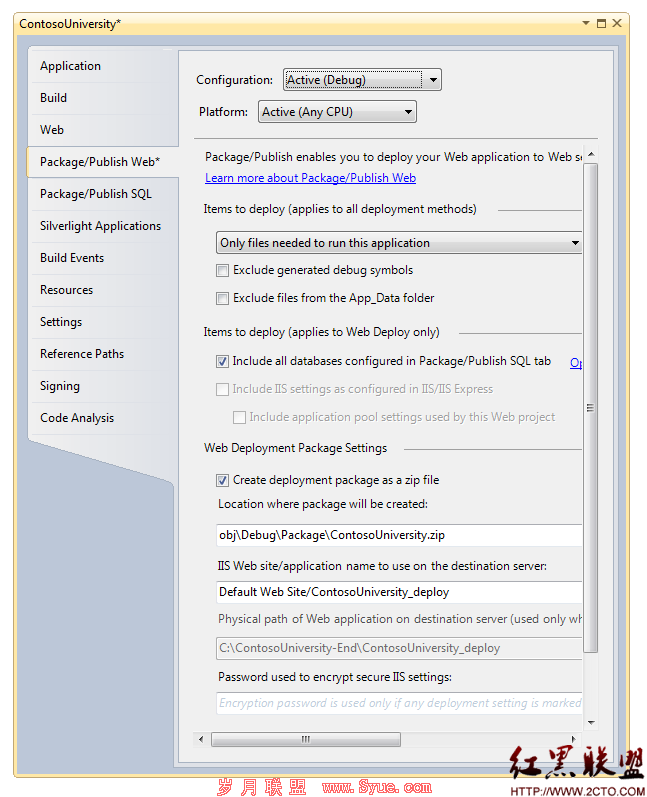This screenshot has height=797, width=647.
Task: Click the physical path input field
Action: (x=399, y=648)
